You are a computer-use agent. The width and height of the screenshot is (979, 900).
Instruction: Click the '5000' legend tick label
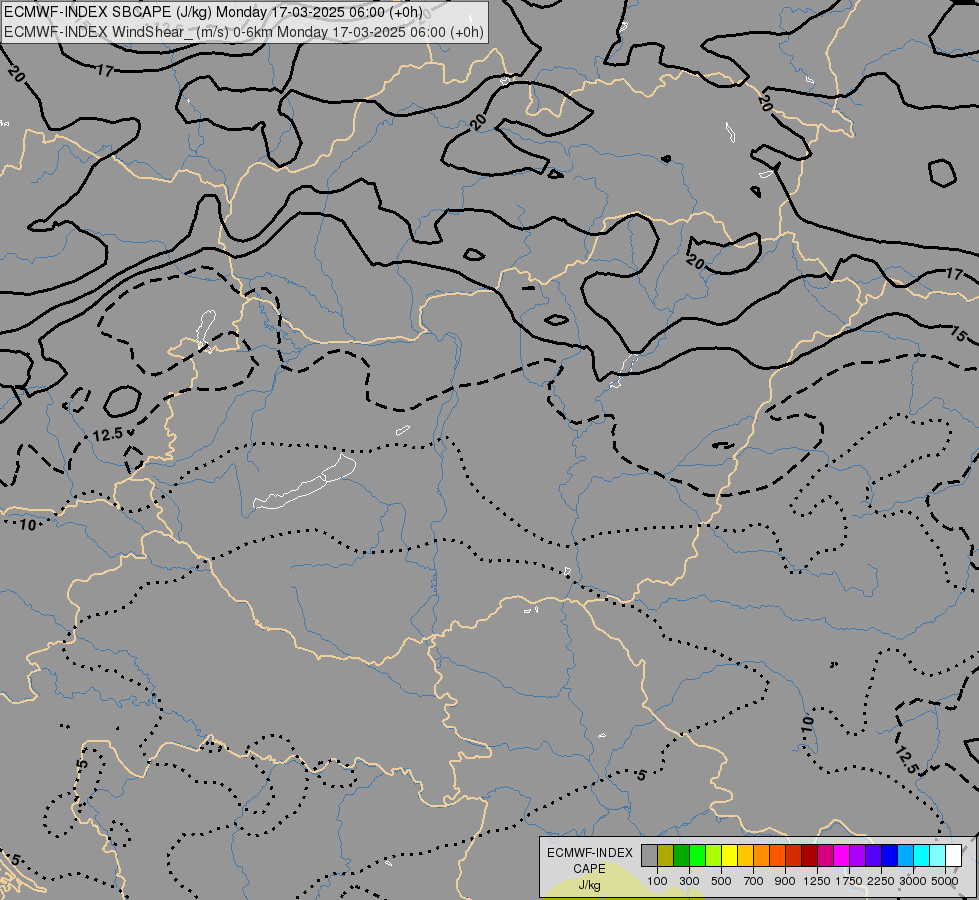point(945,881)
